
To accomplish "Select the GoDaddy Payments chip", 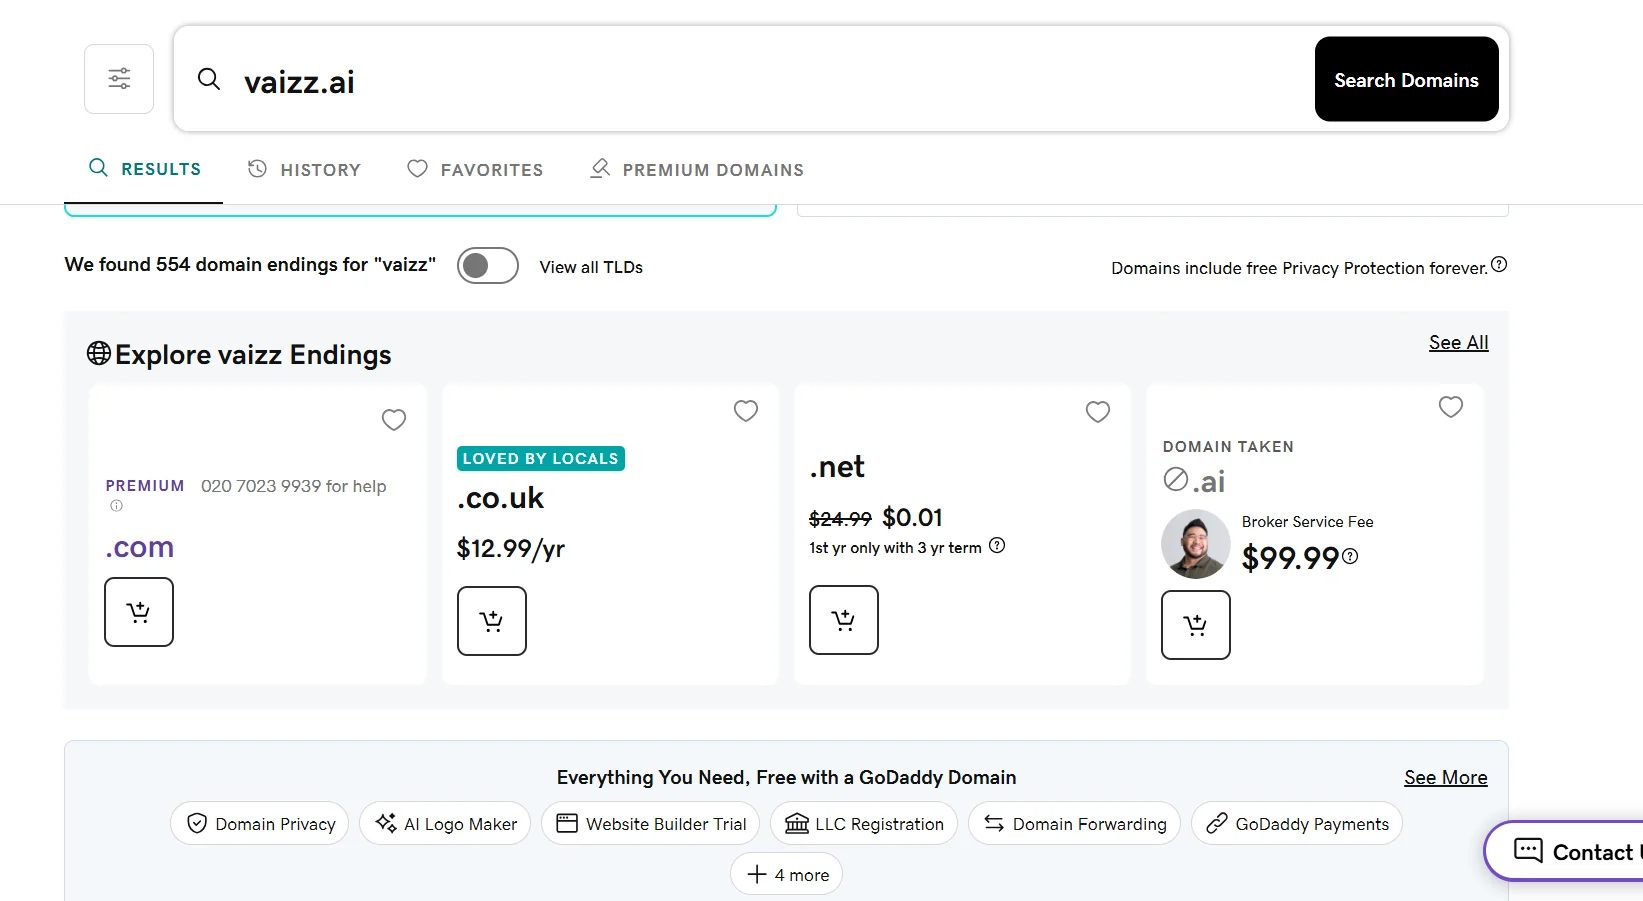I will (x=1297, y=823).
